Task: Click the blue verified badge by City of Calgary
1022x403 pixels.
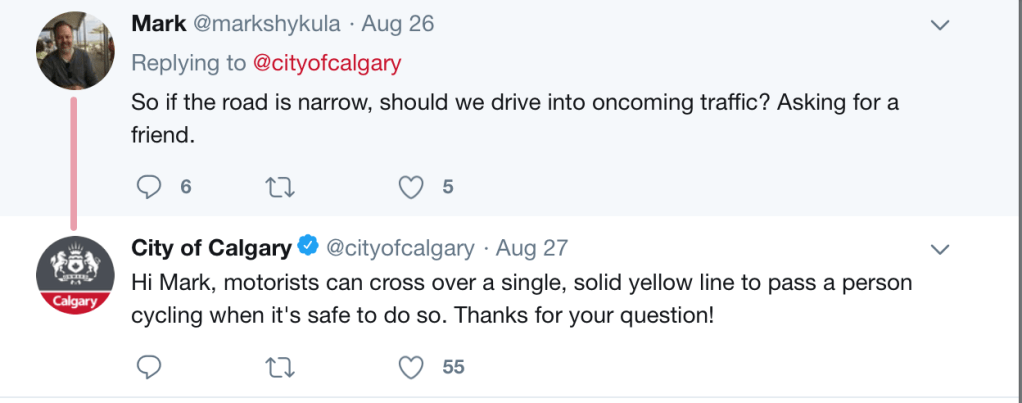Action: (309, 247)
